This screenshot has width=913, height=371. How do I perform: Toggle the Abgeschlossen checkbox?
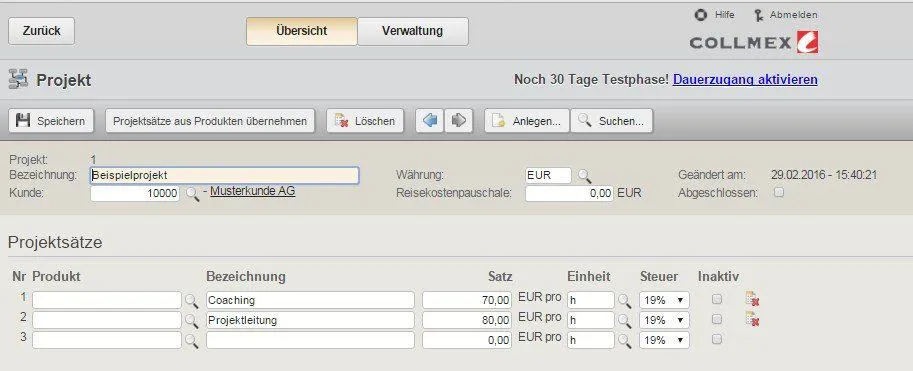pyautogui.click(x=778, y=192)
